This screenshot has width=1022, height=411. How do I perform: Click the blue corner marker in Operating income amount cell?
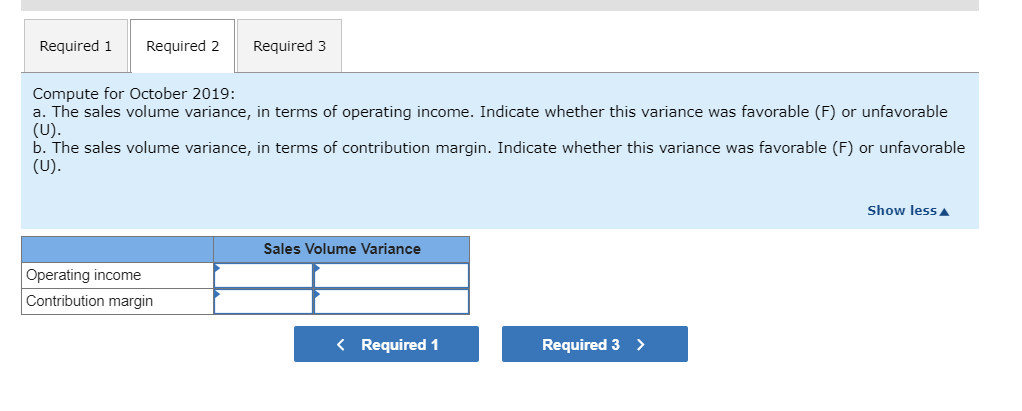click(218, 267)
